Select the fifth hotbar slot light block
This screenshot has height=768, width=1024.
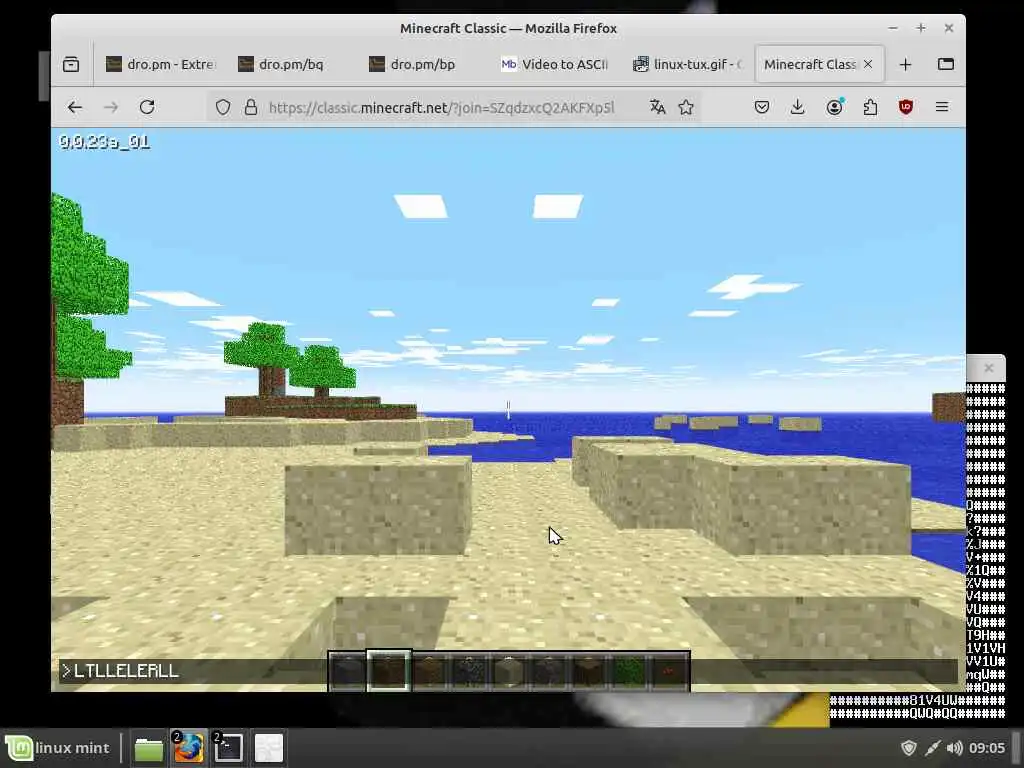pyautogui.click(x=509, y=671)
